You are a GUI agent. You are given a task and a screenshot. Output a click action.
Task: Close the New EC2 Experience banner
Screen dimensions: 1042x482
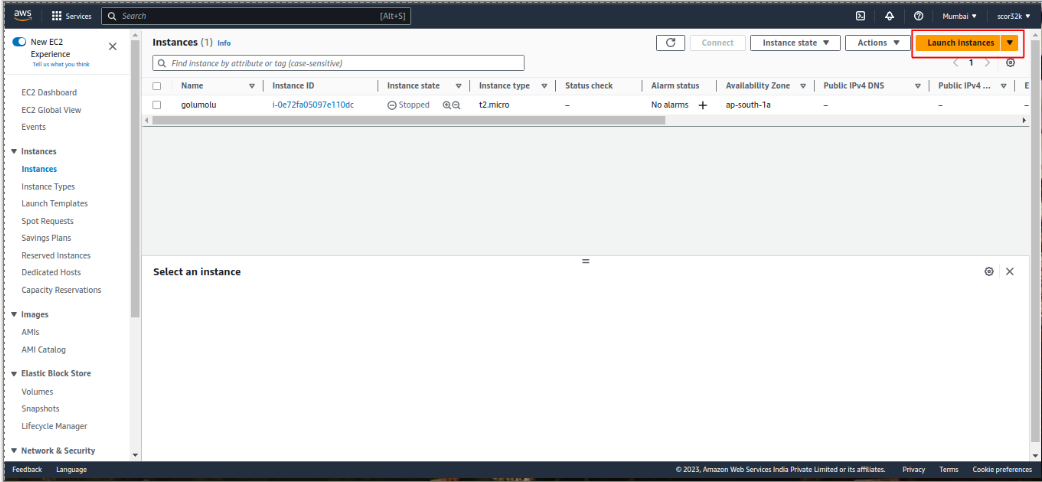coord(112,47)
